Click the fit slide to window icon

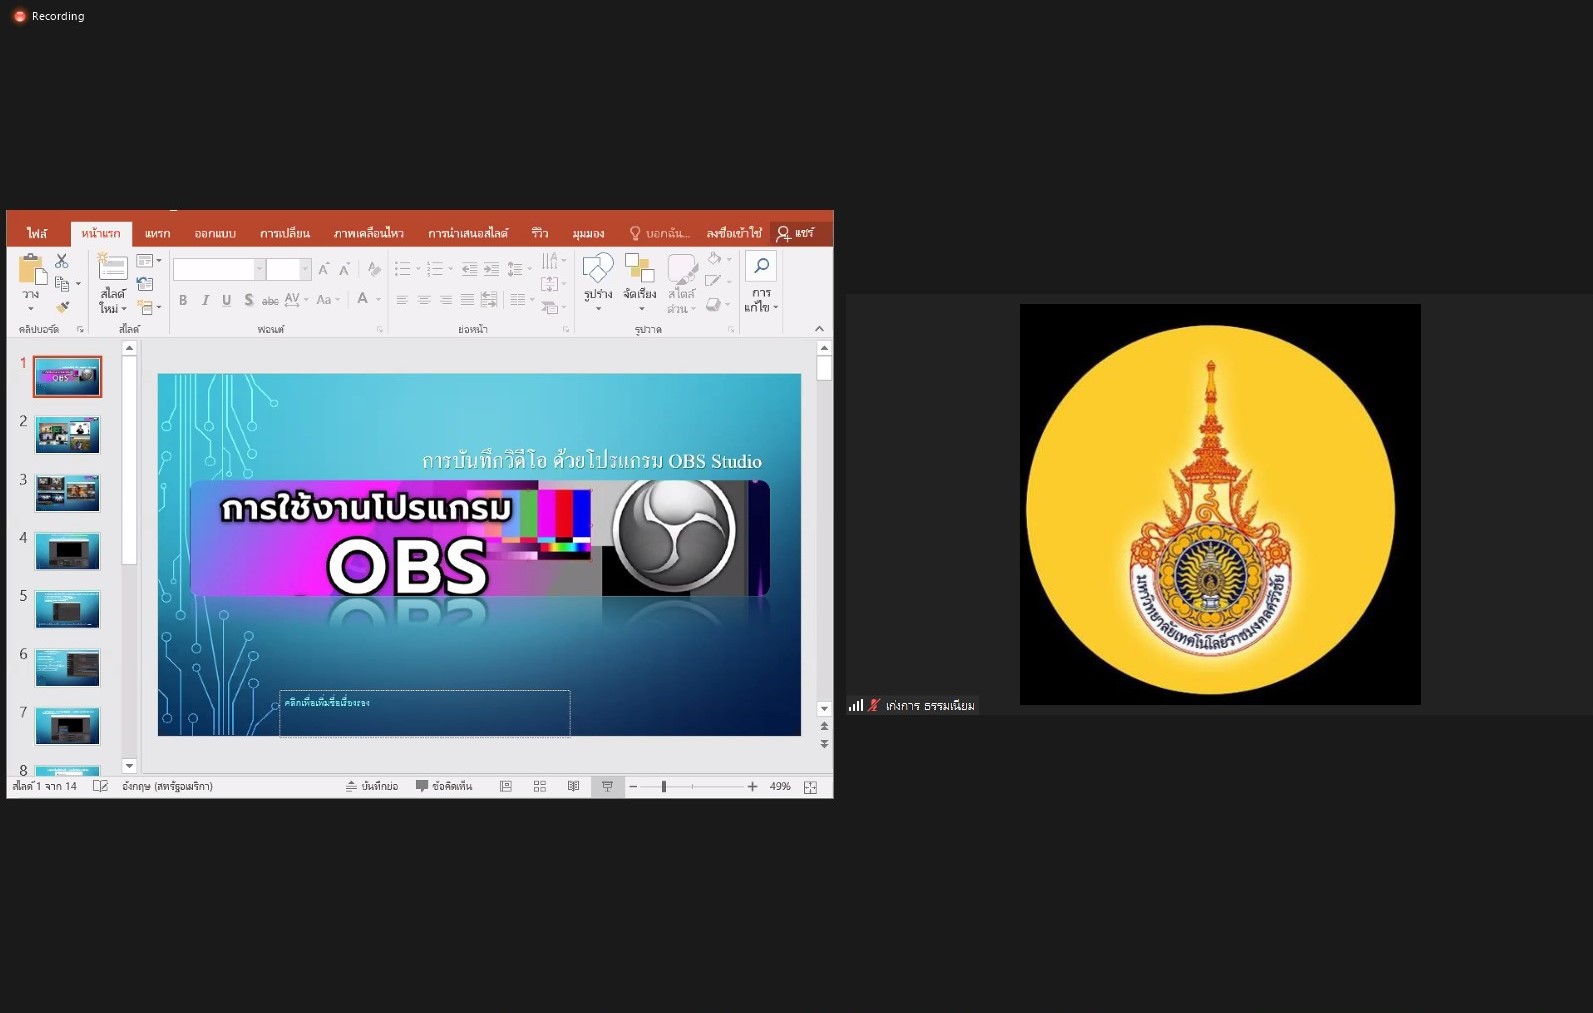click(x=810, y=787)
